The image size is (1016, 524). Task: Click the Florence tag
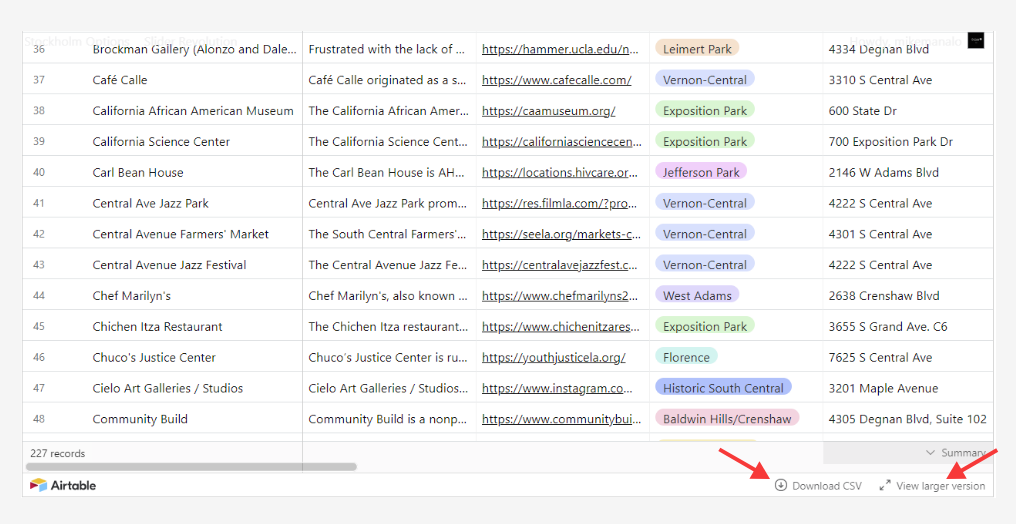click(x=686, y=357)
